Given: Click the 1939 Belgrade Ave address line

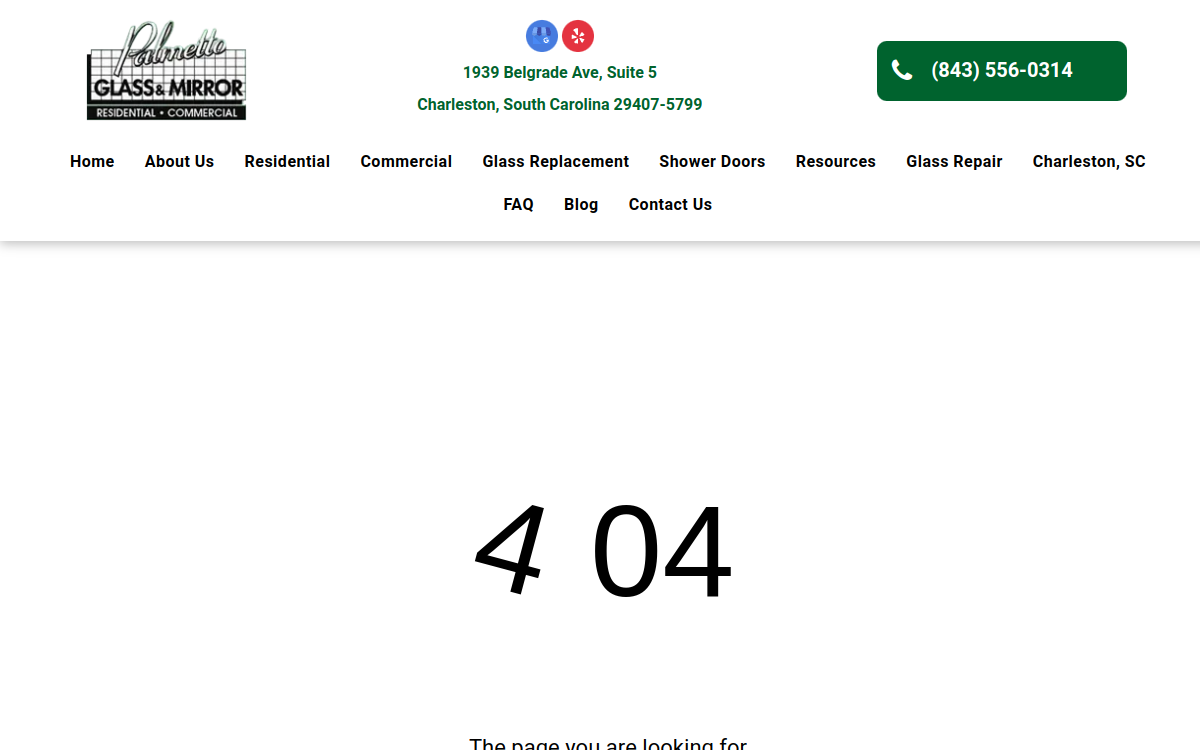Looking at the screenshot, I should click(x=560, y=72).
